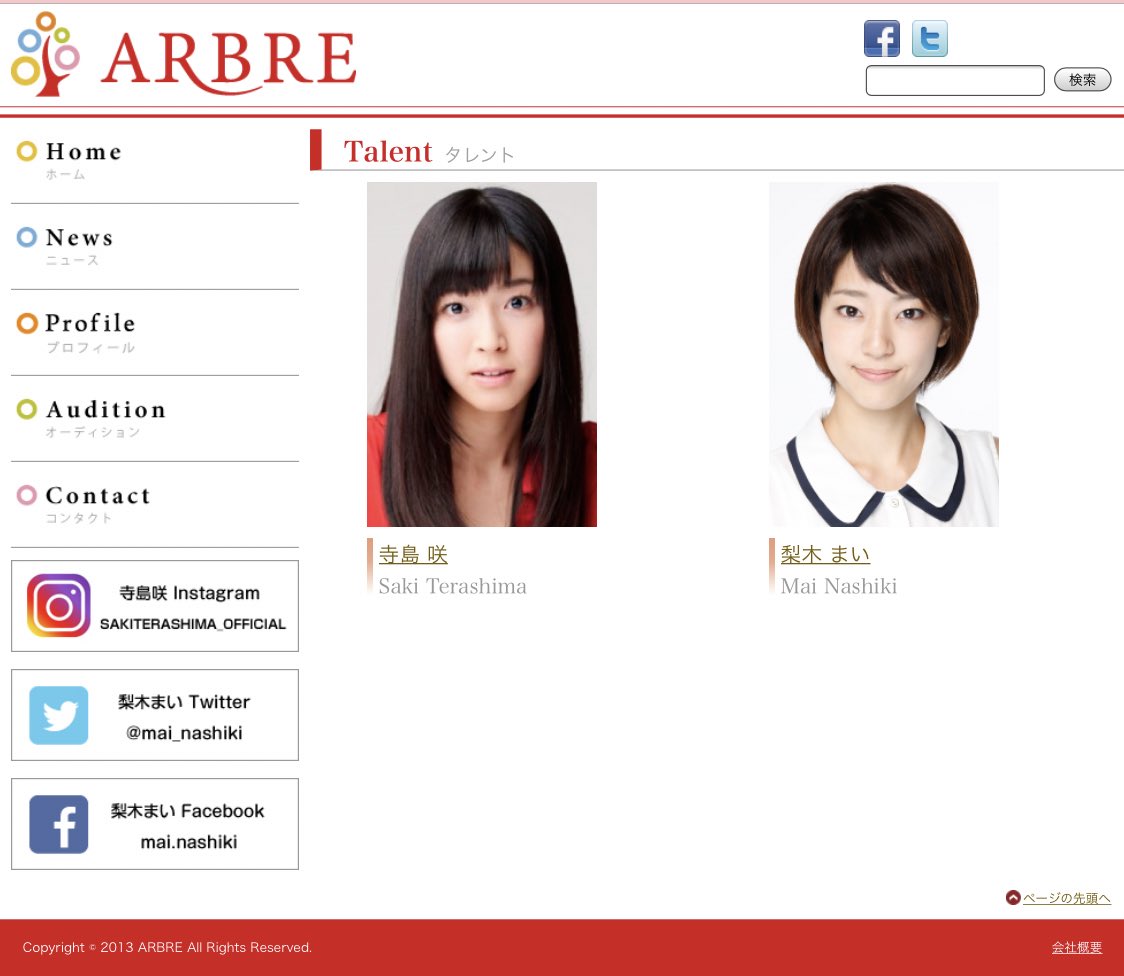Screen dimensions: 1124x976
Task: Open 梨木まい Twitter banner text
Action: (184, 717)
